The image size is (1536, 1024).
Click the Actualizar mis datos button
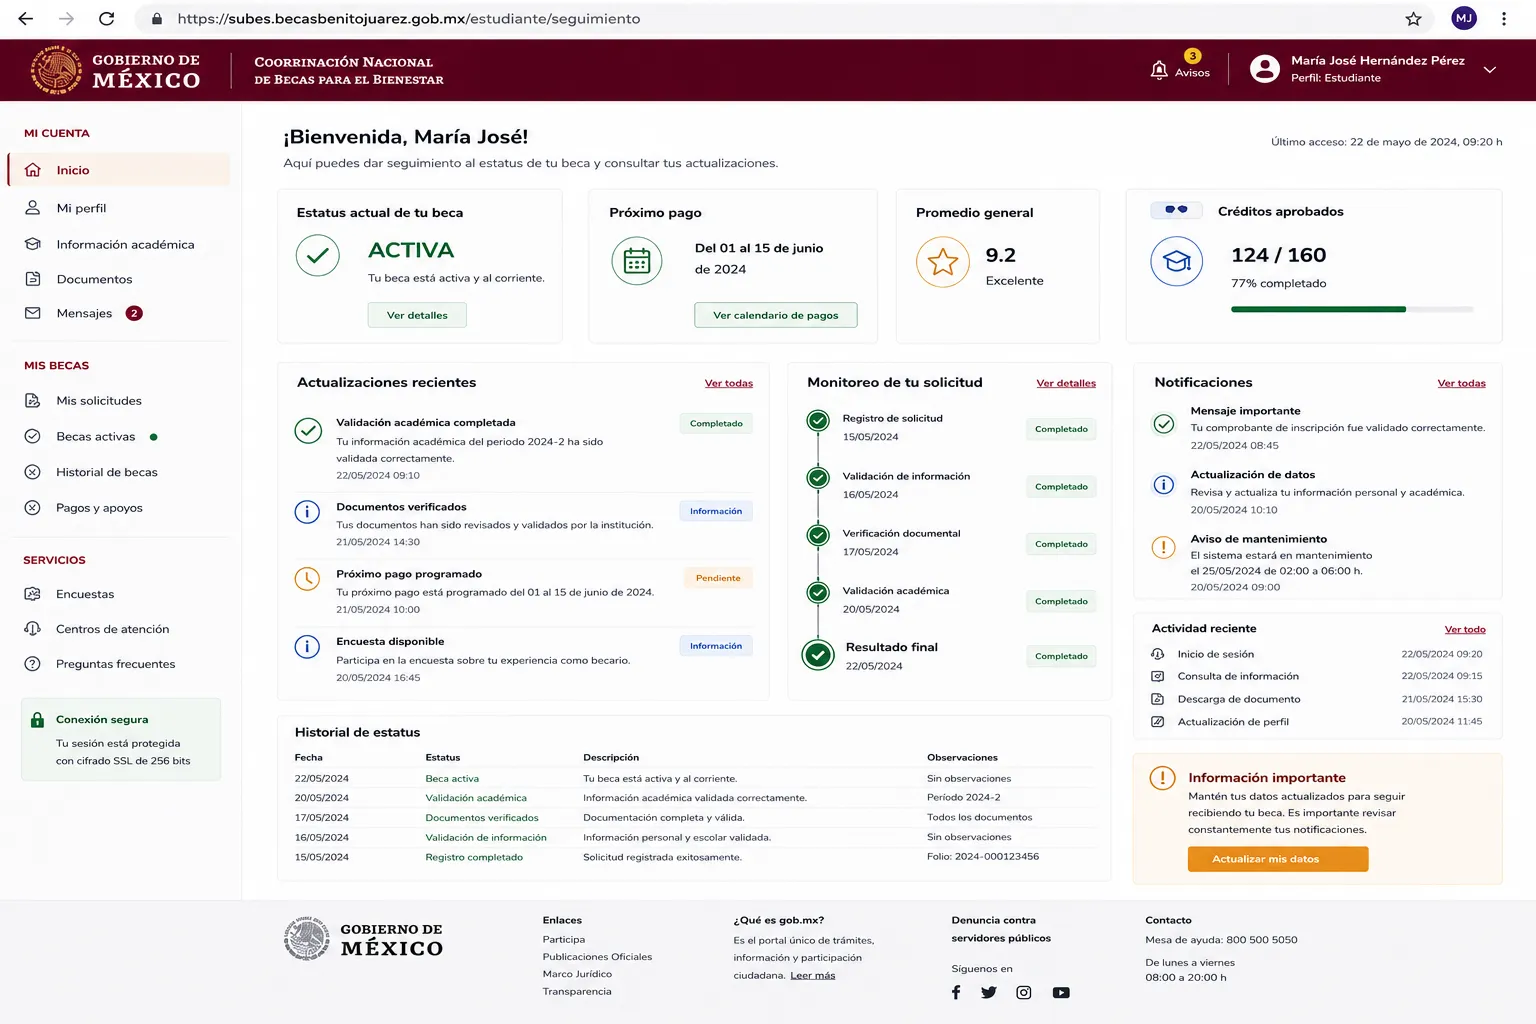[x=1278, y=859]
